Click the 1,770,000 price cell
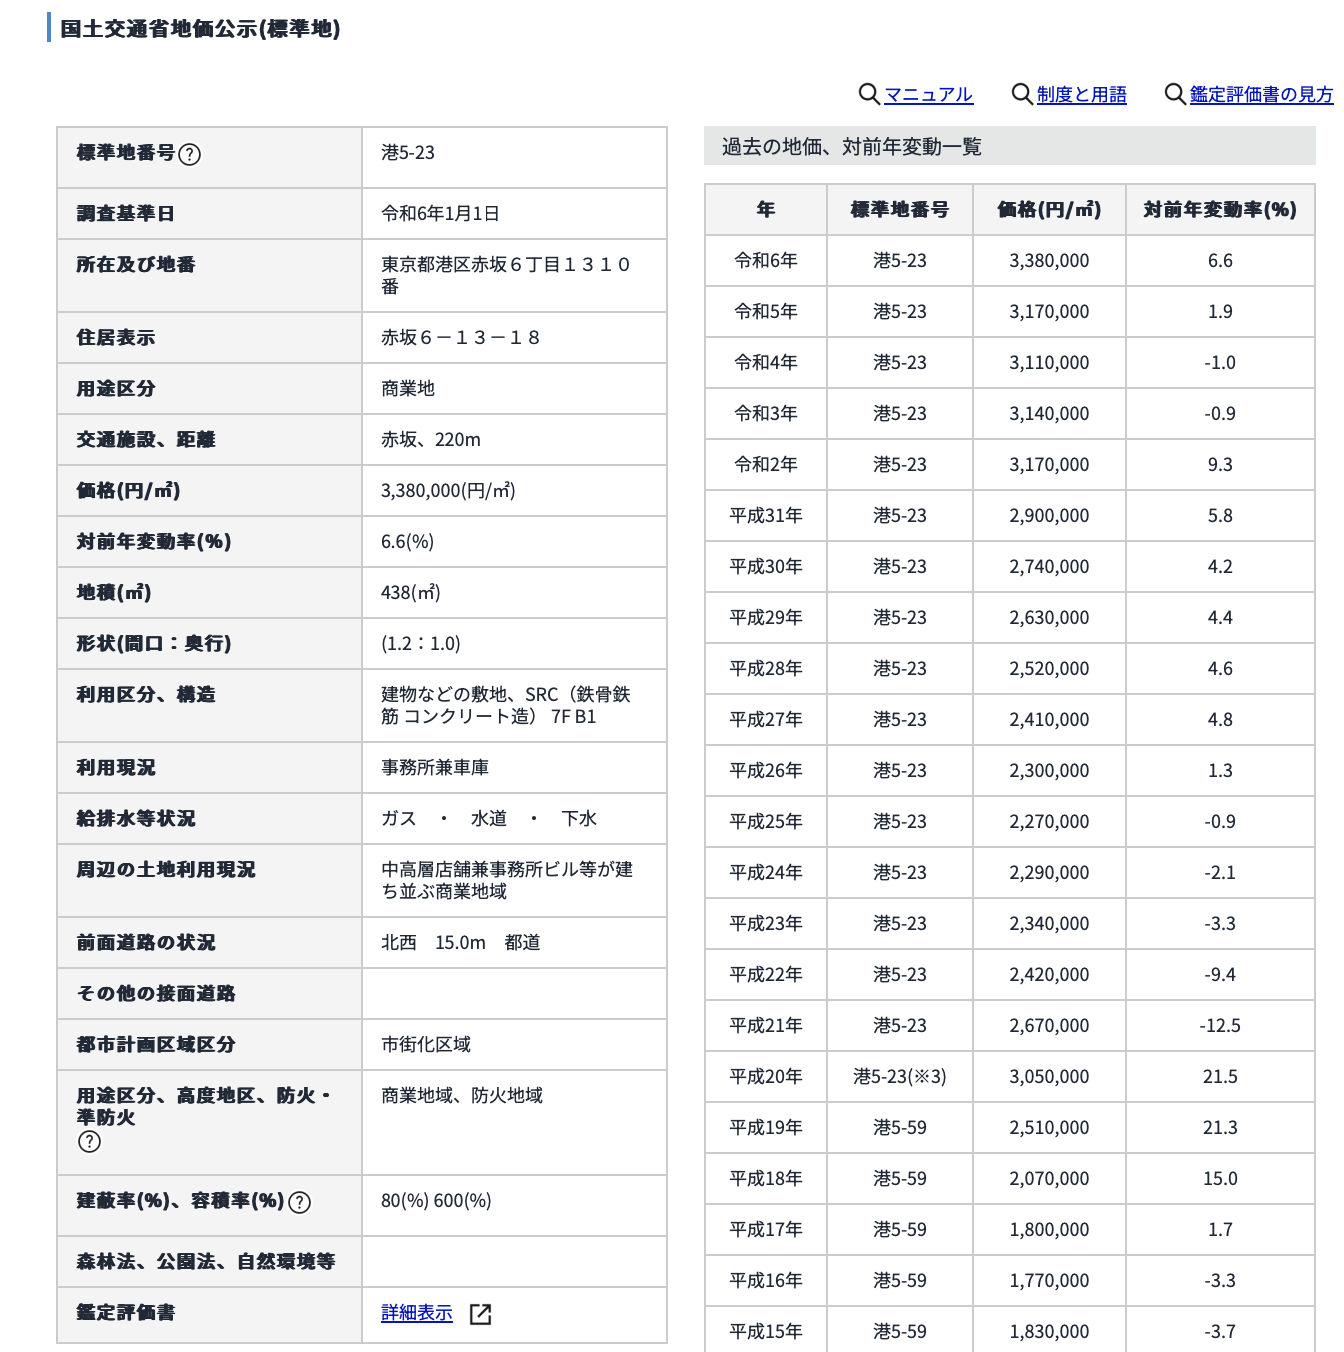Screen dimensions: 1344x1352 pos(1049,1281)
